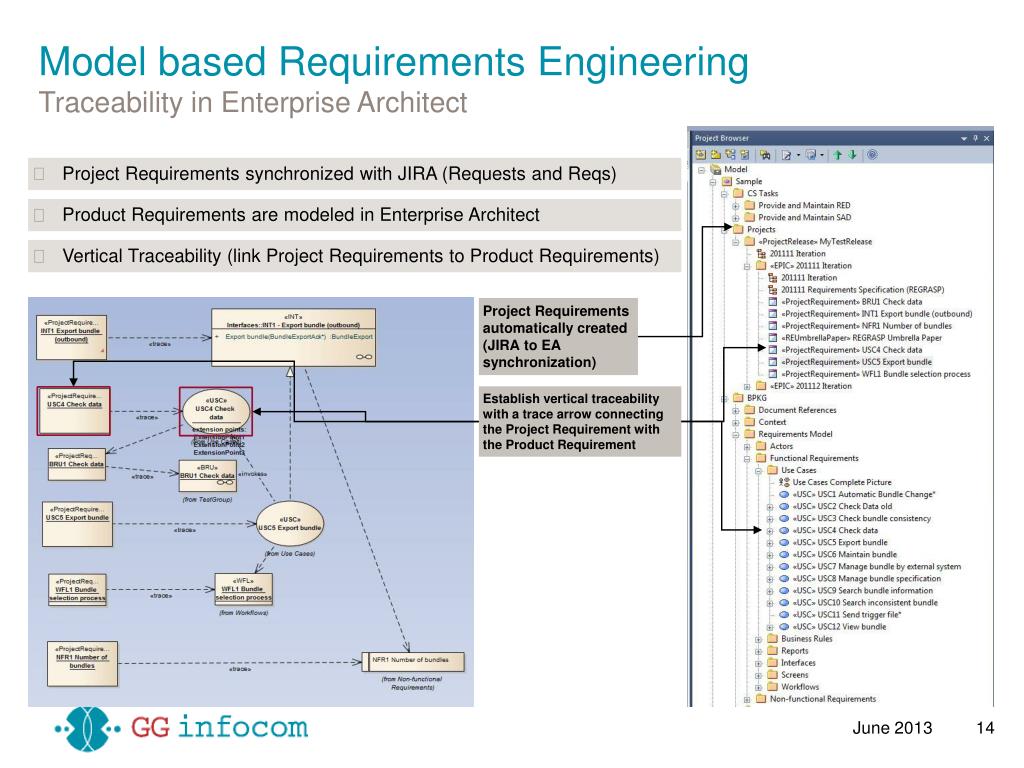
Task: Collapse the ProjectRelease MyTestRelease node
Action: coord(736,242)
